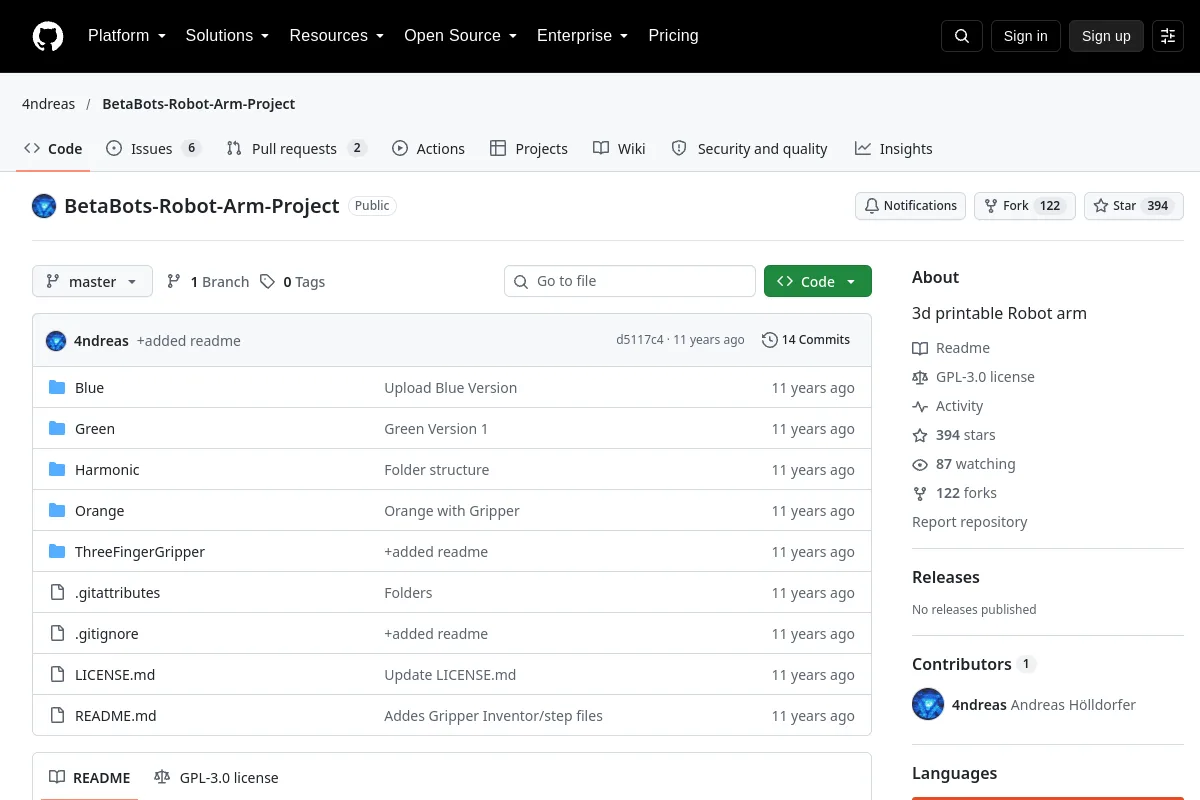Click the contributor avatar of Andreas Hölldorfer

tap(928, 704)
